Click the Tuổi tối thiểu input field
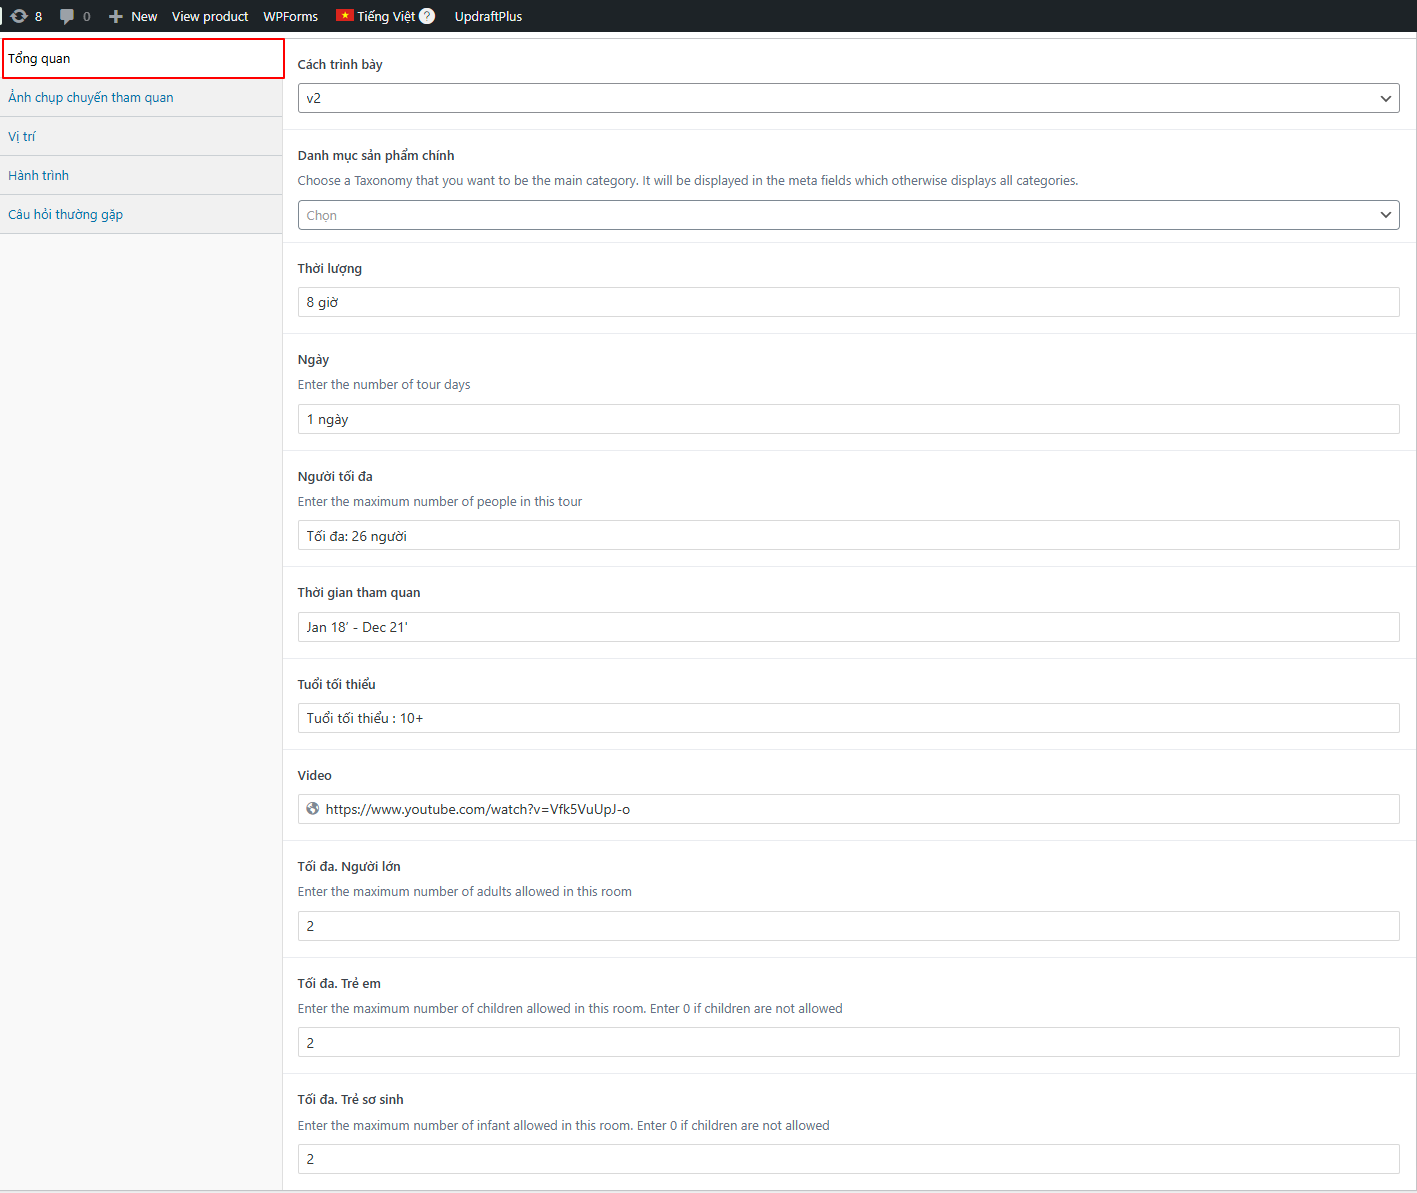Image resolution: width=1417 pixels, height=1193 pixels. 848,718
